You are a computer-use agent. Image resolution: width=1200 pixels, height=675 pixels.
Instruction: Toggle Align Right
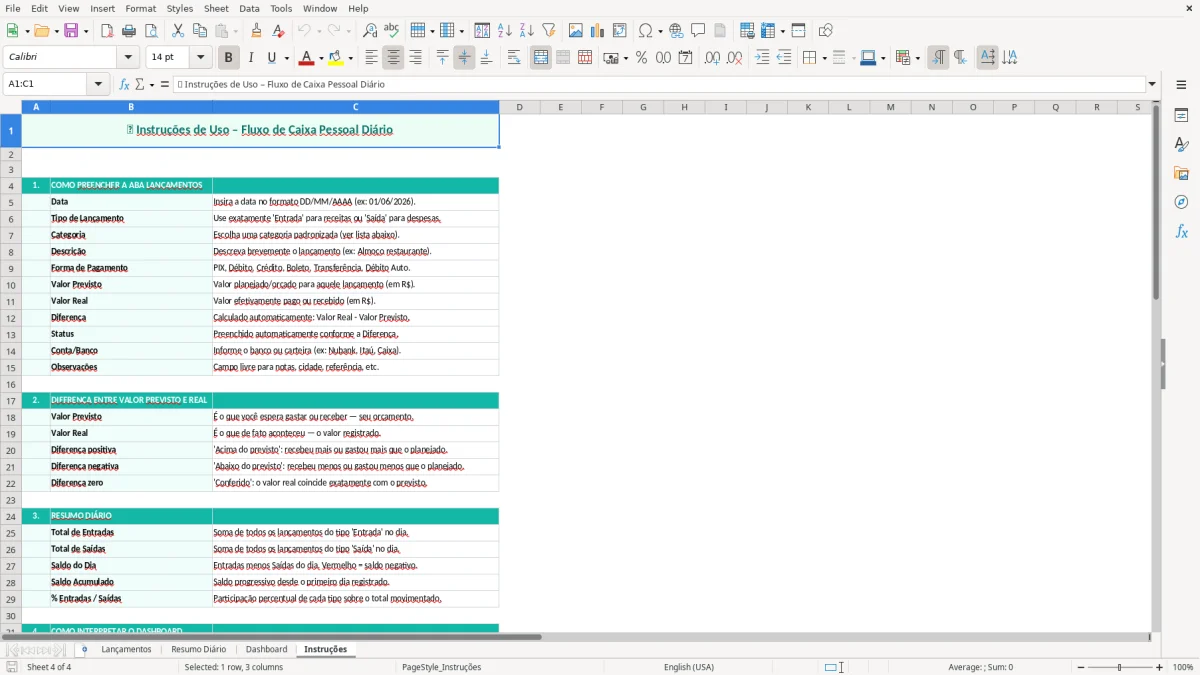click(x=415, y=58)
